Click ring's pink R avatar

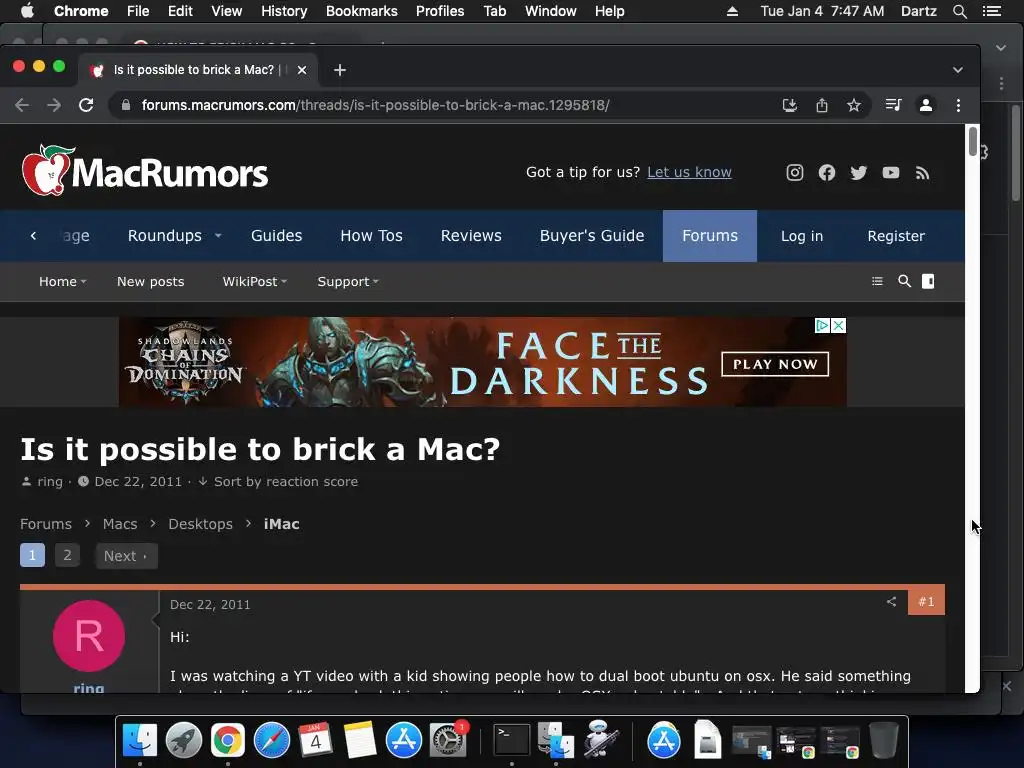pos(89,636)
